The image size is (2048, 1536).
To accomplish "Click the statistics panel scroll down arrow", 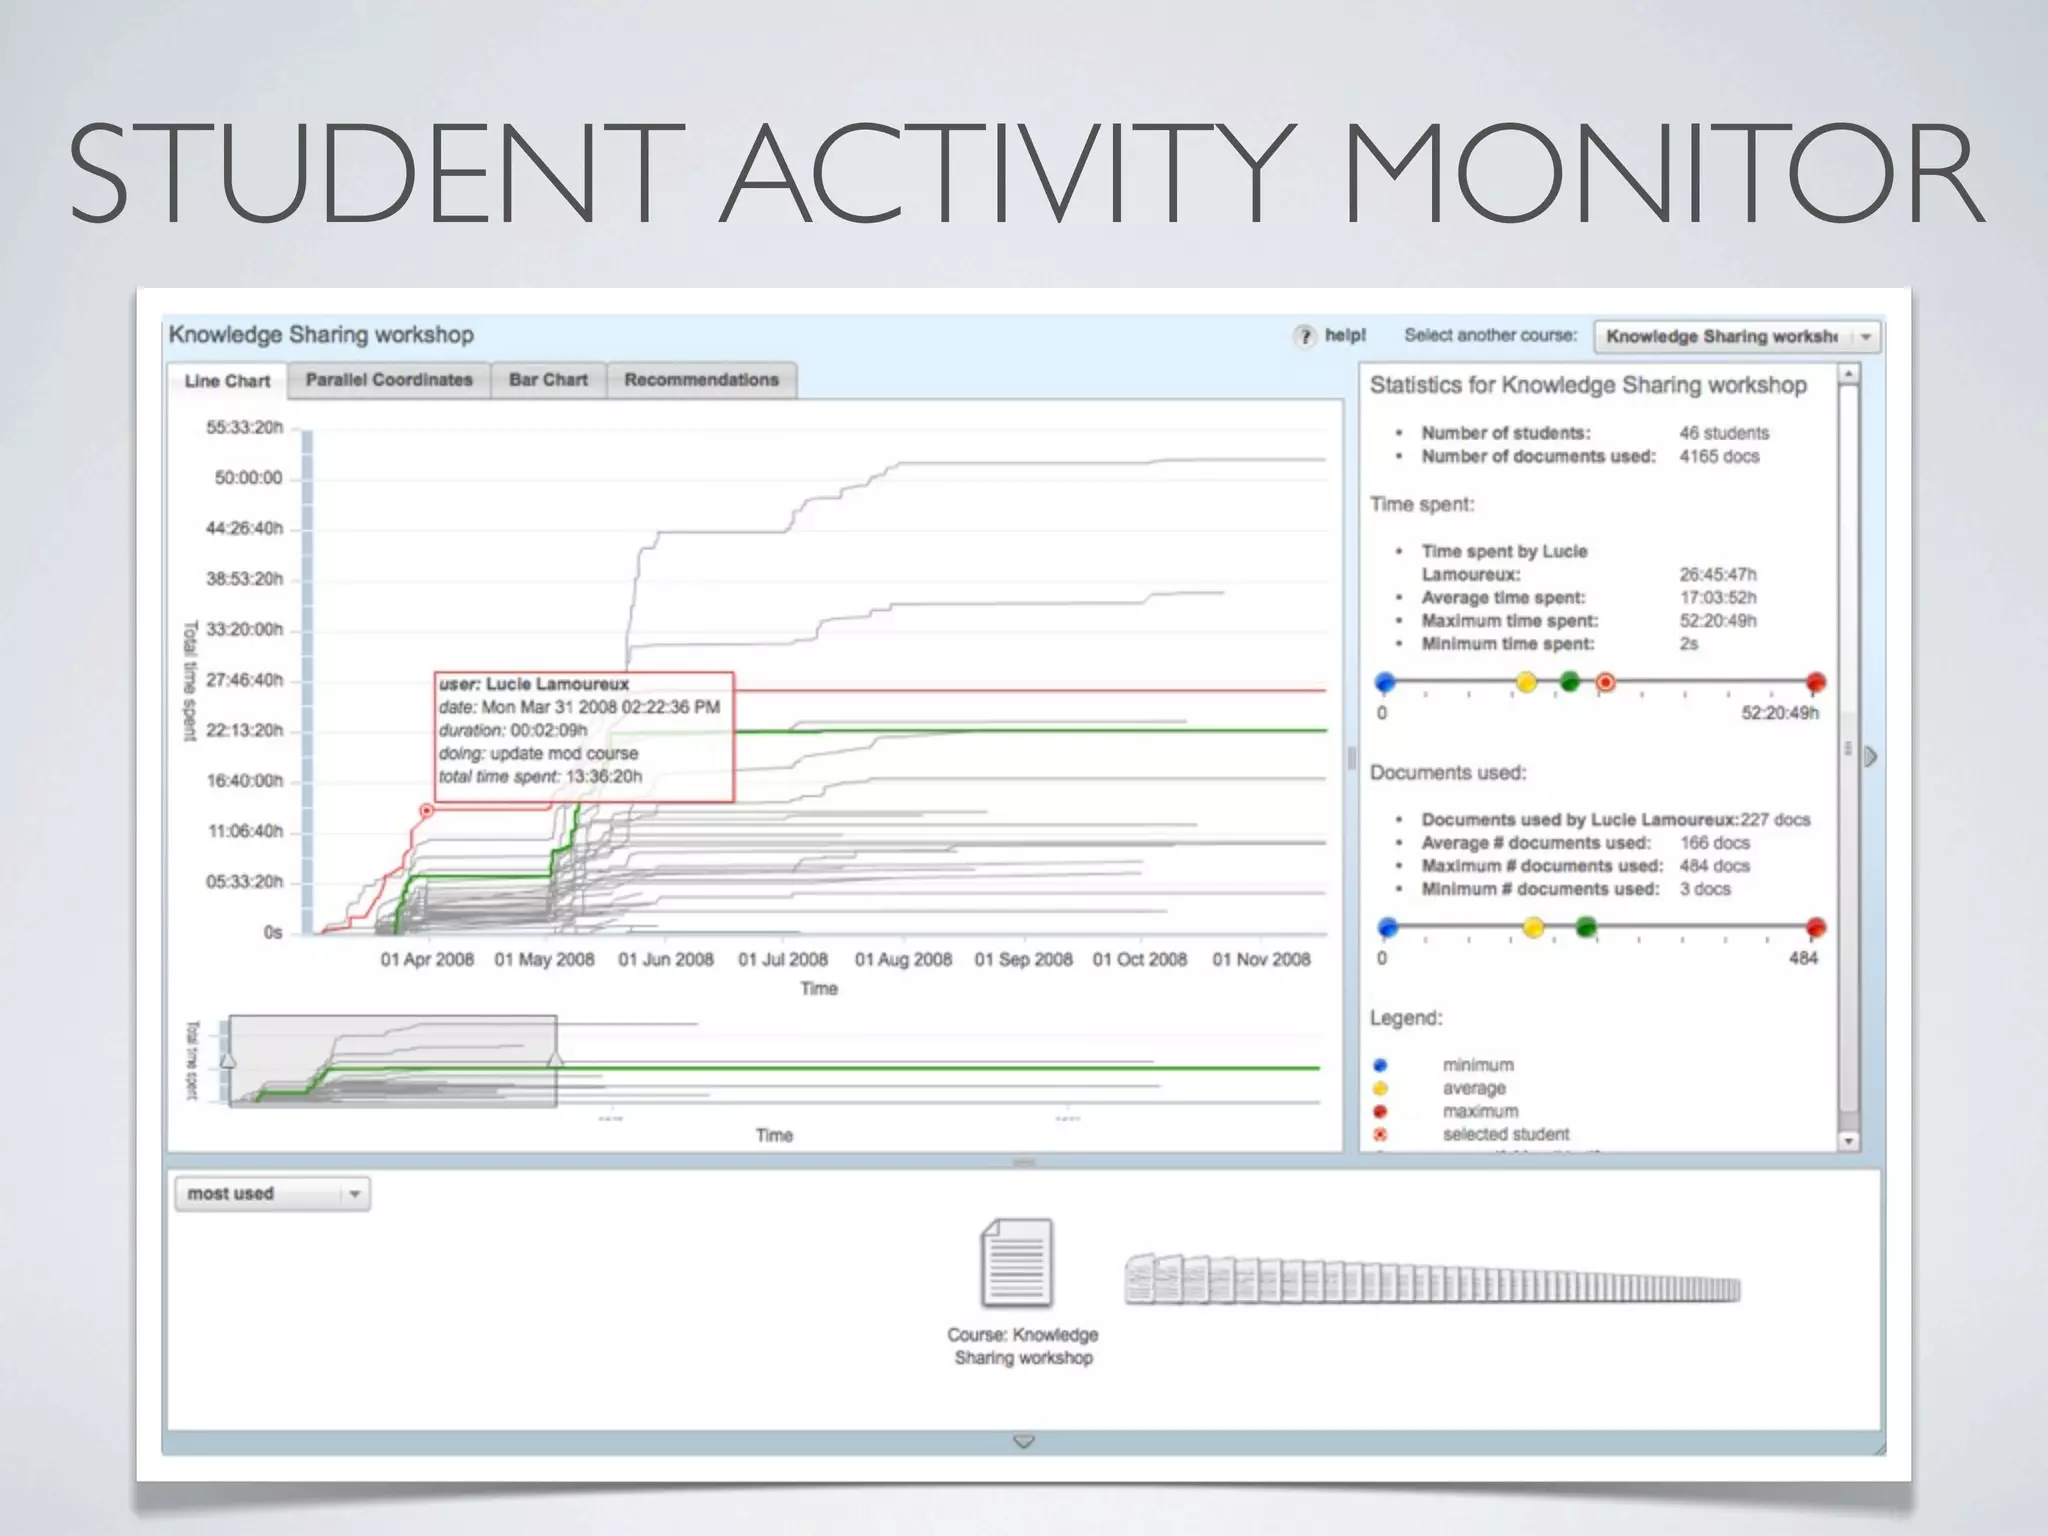I will click(x=1849, y=1141).
